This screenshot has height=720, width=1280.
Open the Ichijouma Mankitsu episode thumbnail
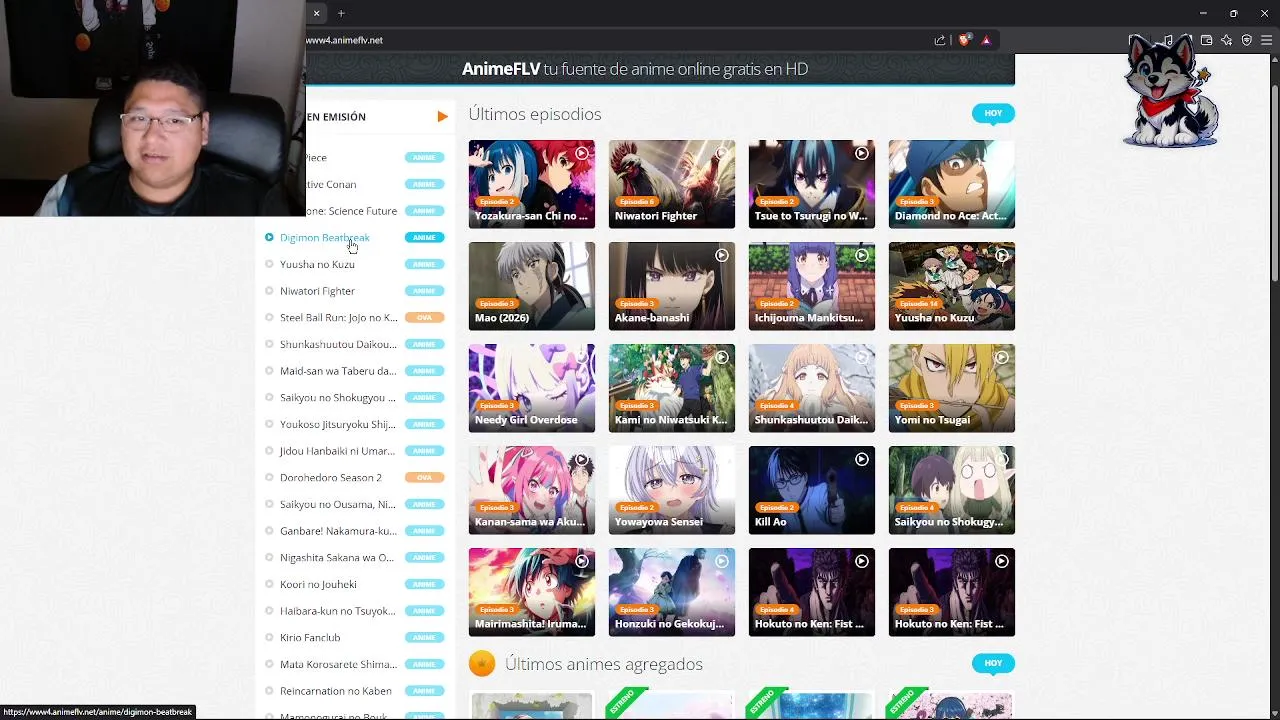tap(812, 286)
